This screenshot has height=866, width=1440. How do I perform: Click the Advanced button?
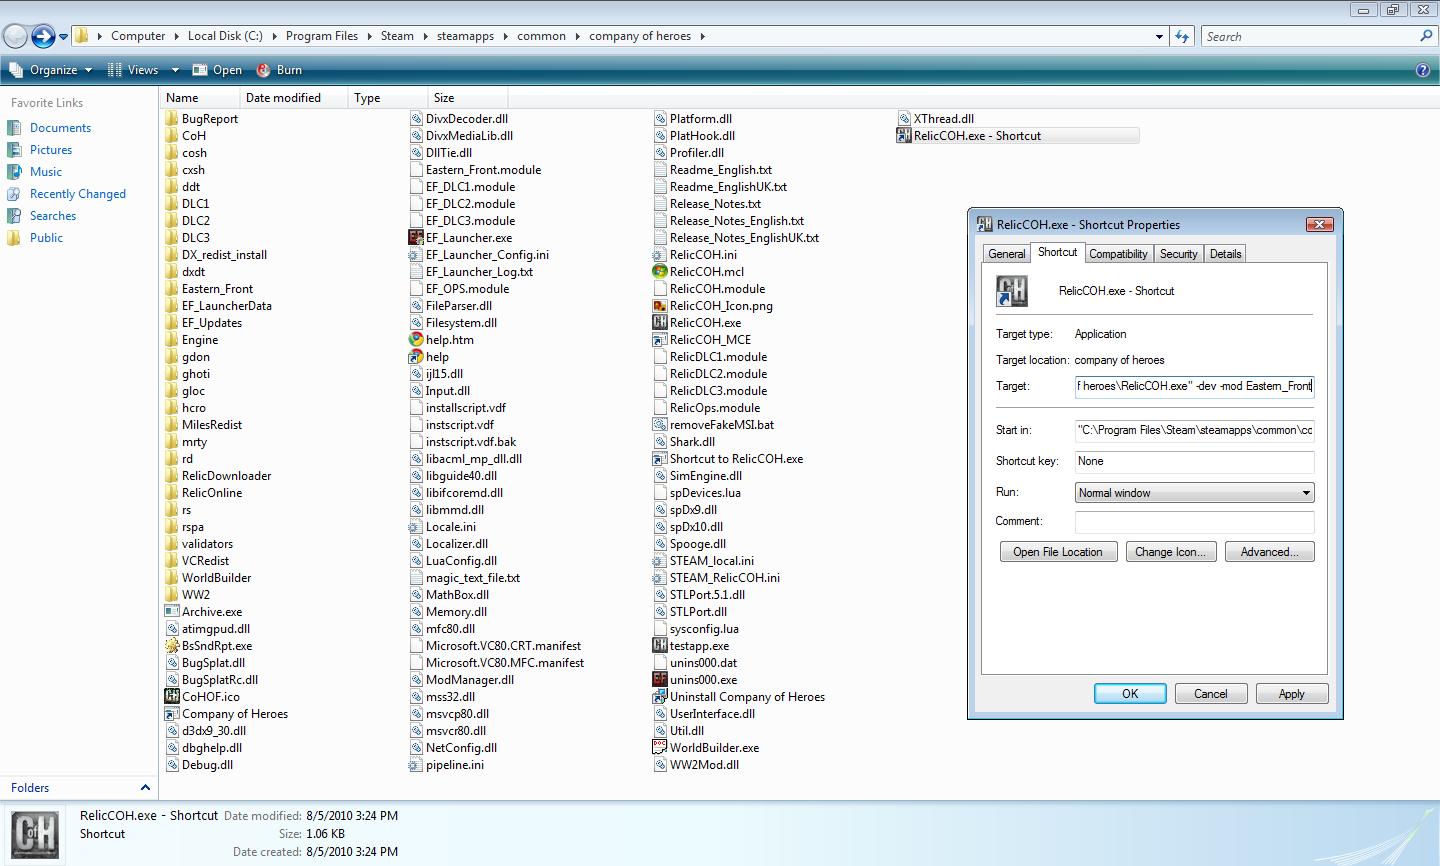point(1269,552)
